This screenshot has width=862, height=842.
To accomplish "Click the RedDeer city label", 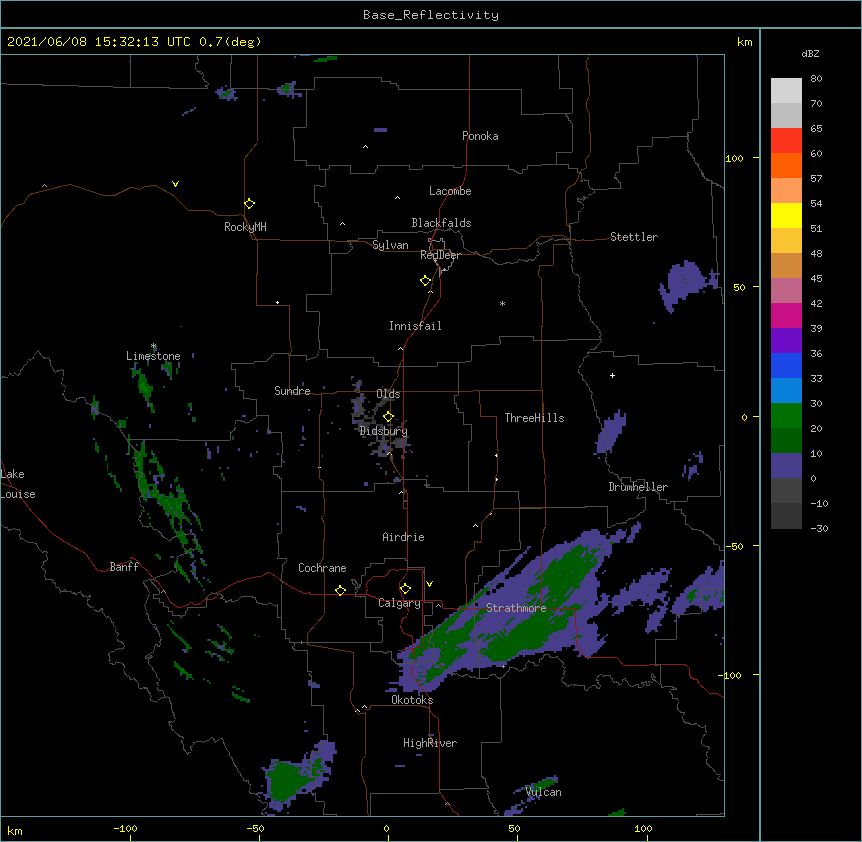I will coord(440,255).
